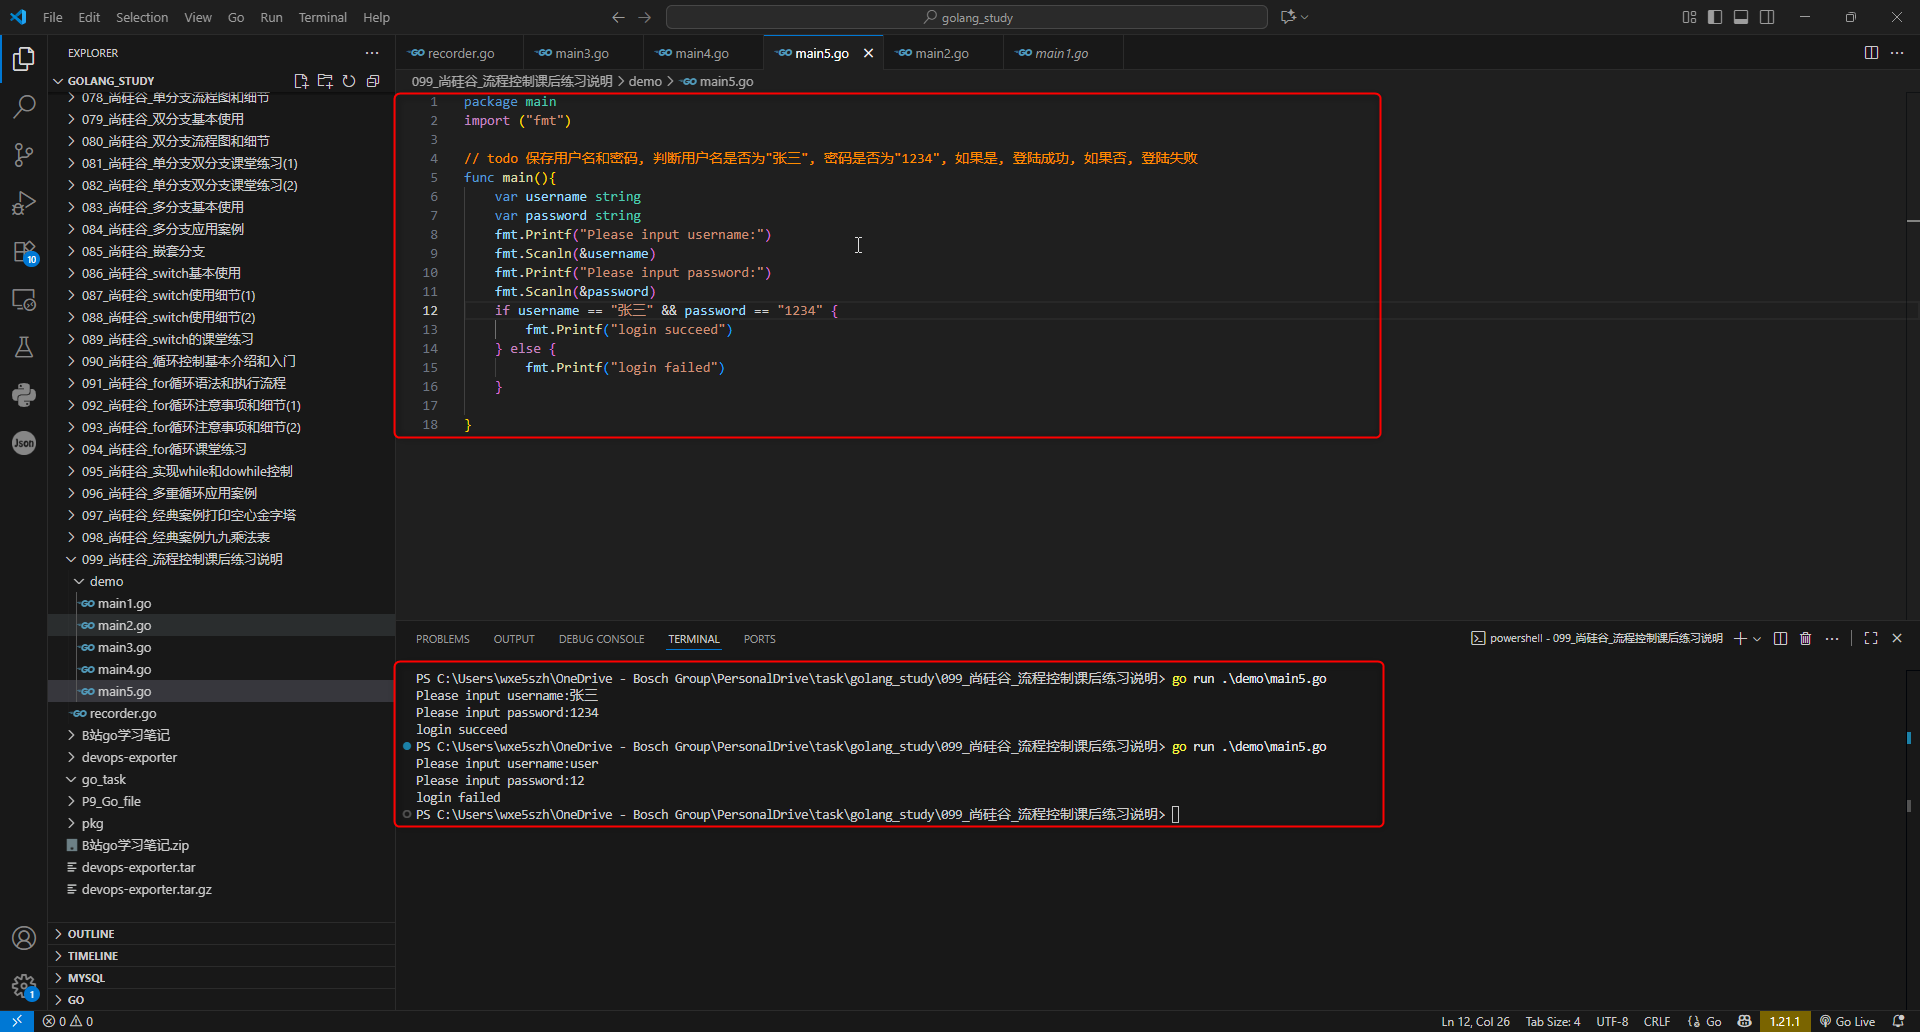This screenshot has width=1920, height=1032.
Task: Open the Manage gear icon
Action: pos(24,986)
